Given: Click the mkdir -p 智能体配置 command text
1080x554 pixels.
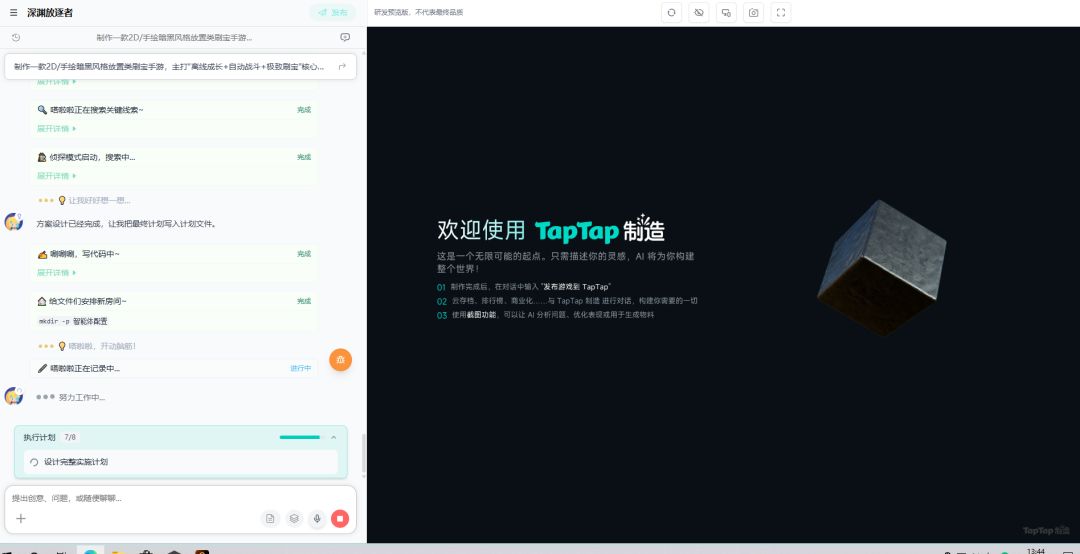Looking at the screenshot, I should 73,321.
